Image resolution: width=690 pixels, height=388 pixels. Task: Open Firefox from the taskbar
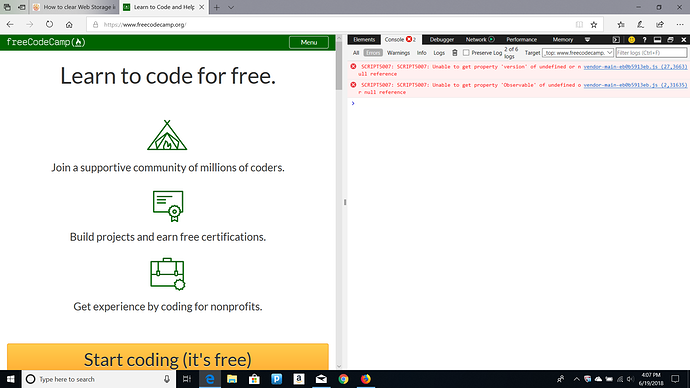366,379
